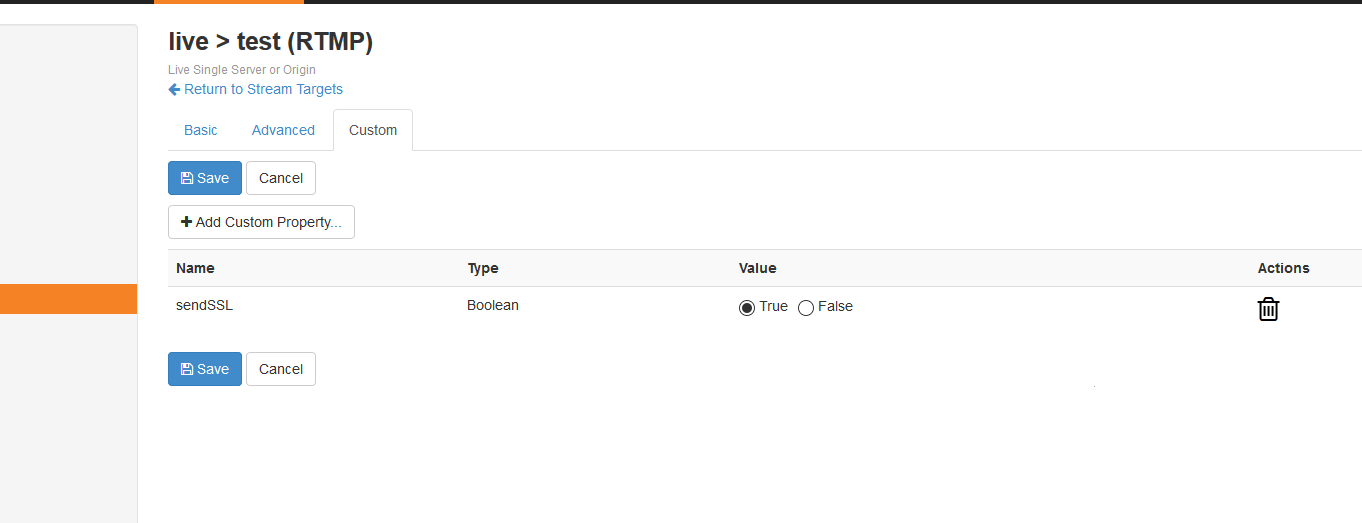
Task: Click the "False" label text in Value column
Action: 835,306
